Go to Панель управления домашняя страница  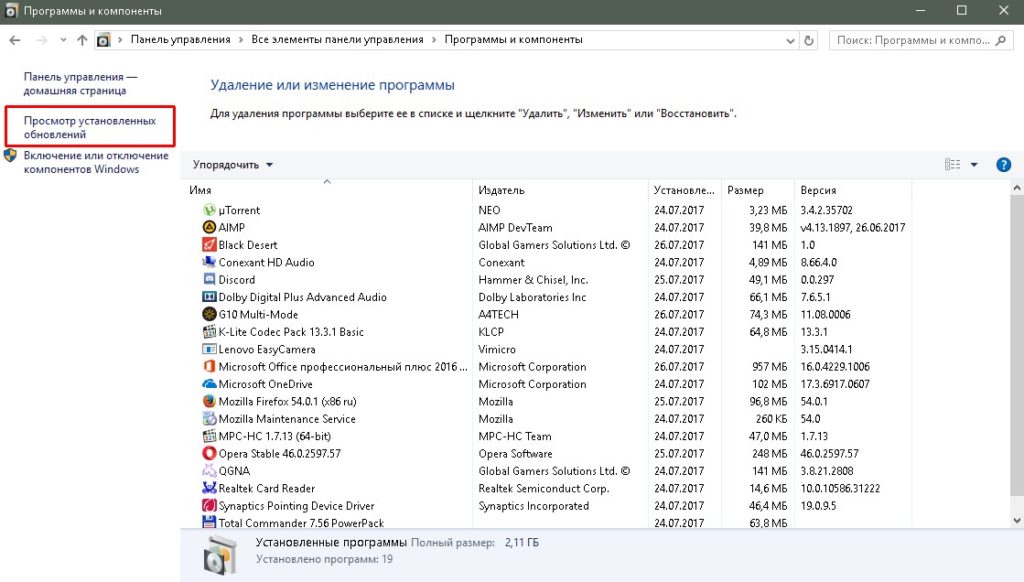(80, 83)
